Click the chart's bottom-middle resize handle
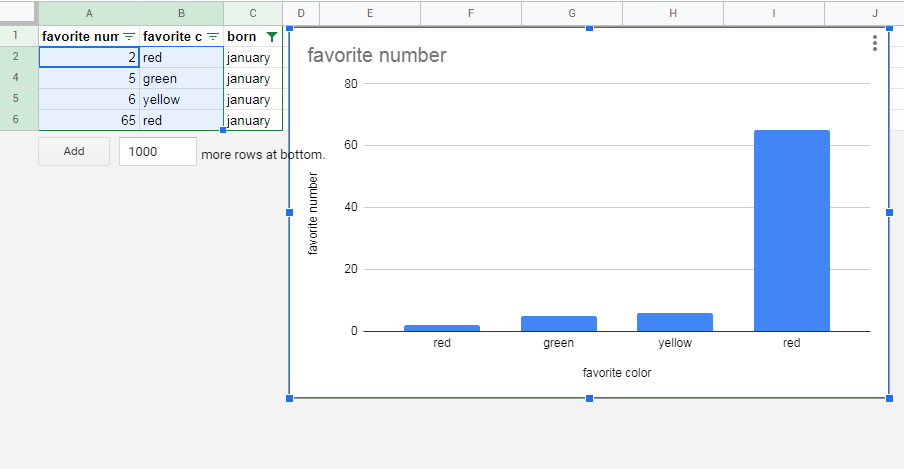Screen dimensions: 904x469 589,399
